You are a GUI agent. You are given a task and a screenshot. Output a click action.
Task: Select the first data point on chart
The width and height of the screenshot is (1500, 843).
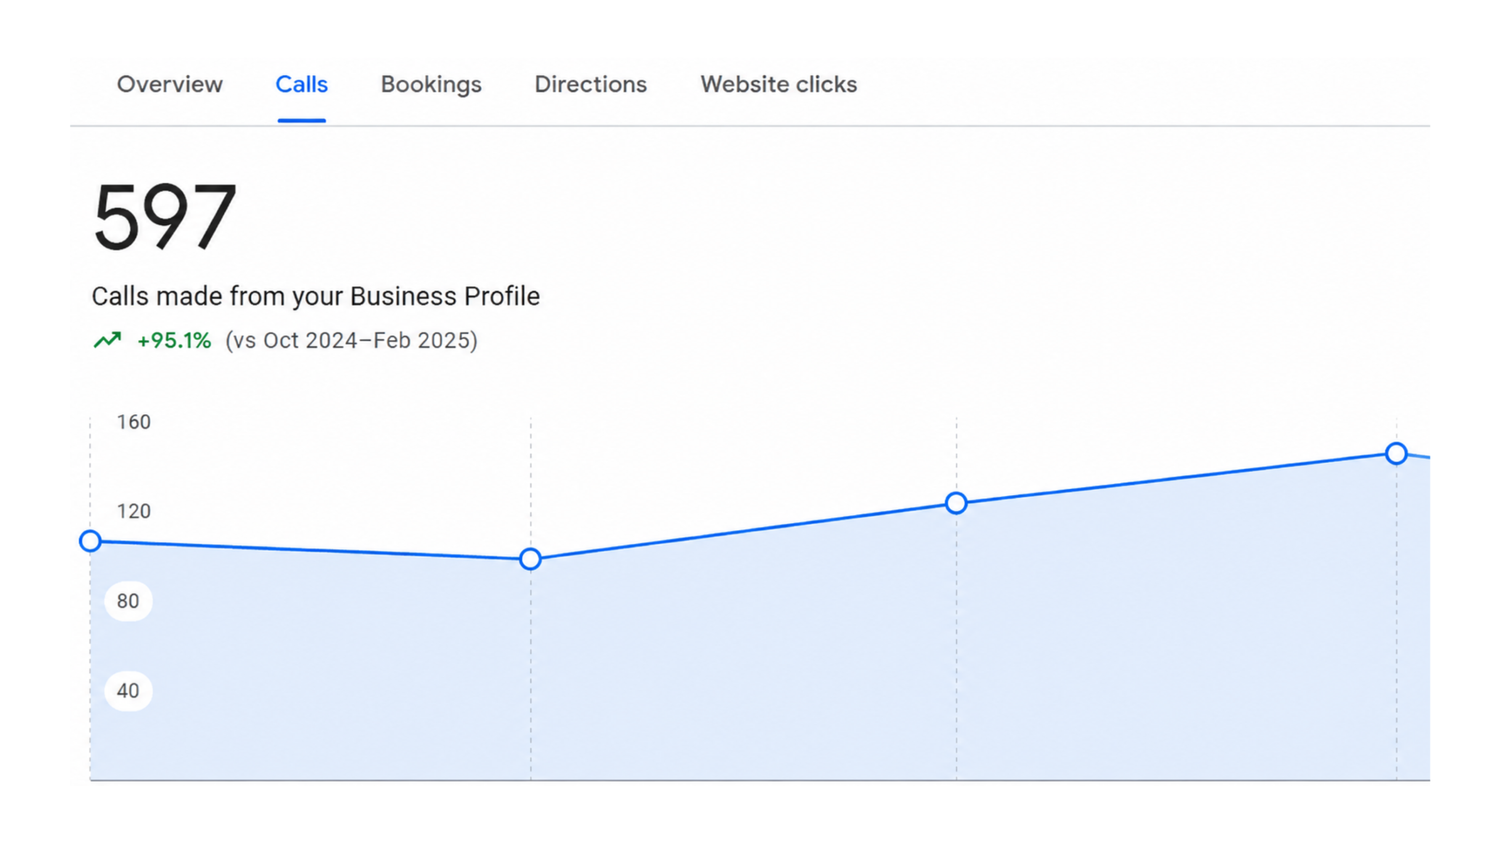[90, 541]
